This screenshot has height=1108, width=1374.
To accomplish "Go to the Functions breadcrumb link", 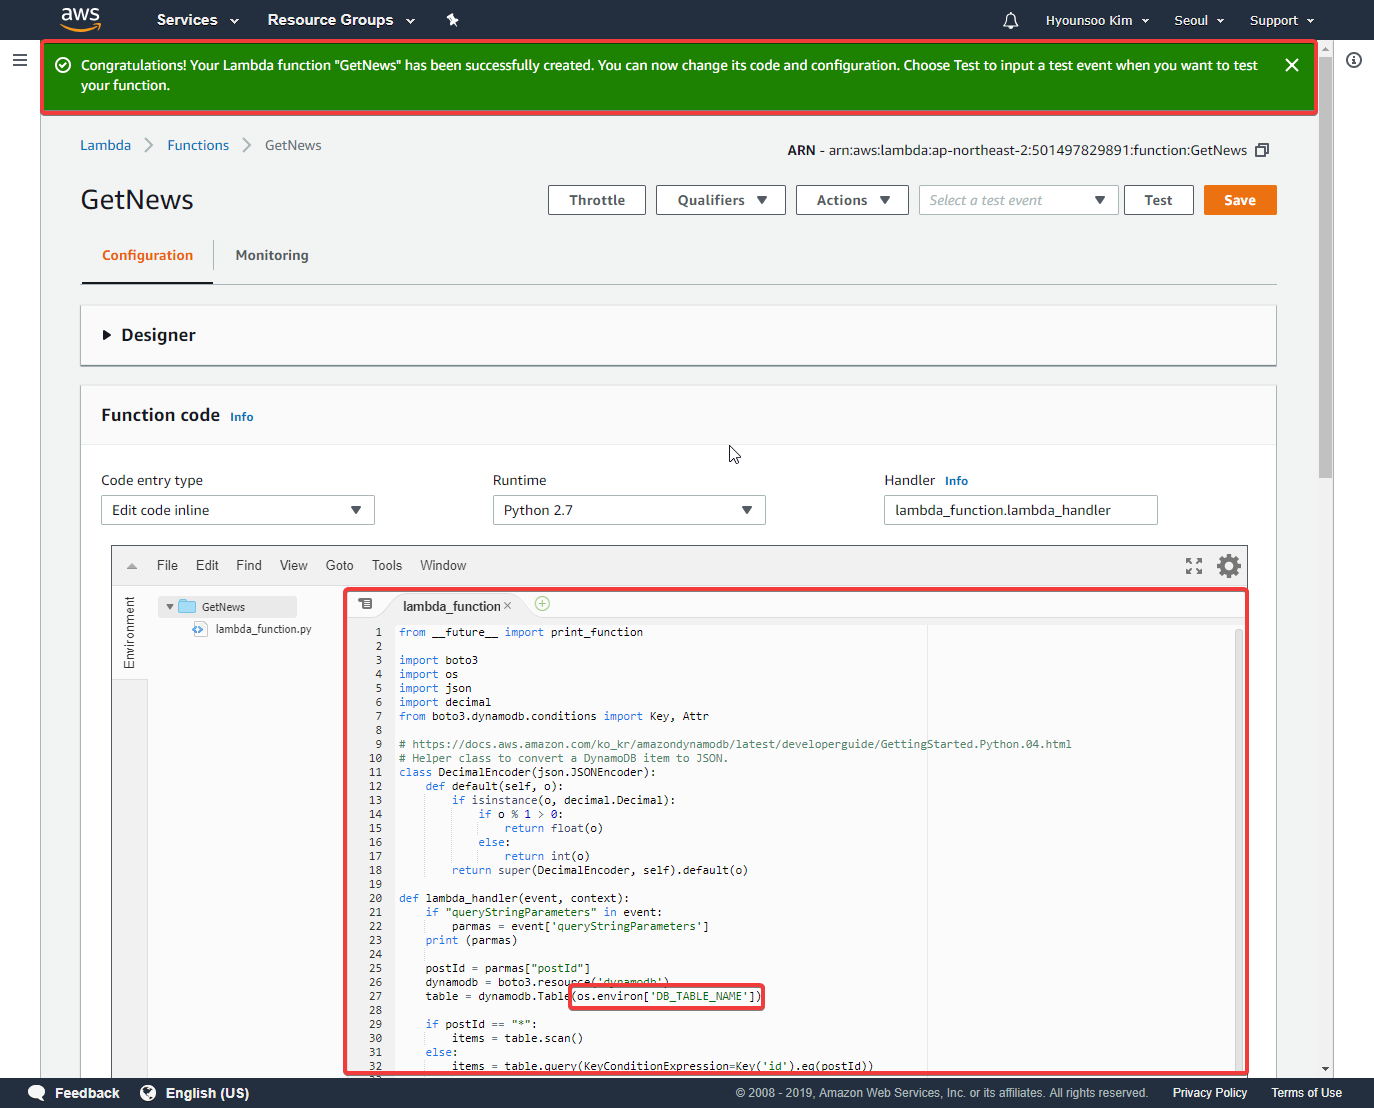I will pyautogui.click(x=198, y=145).
